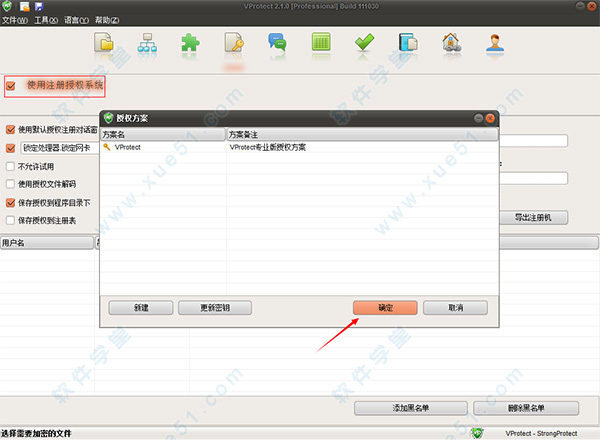Open the file selection toolbar icon
600x440 pixels.
coord(104,43)
